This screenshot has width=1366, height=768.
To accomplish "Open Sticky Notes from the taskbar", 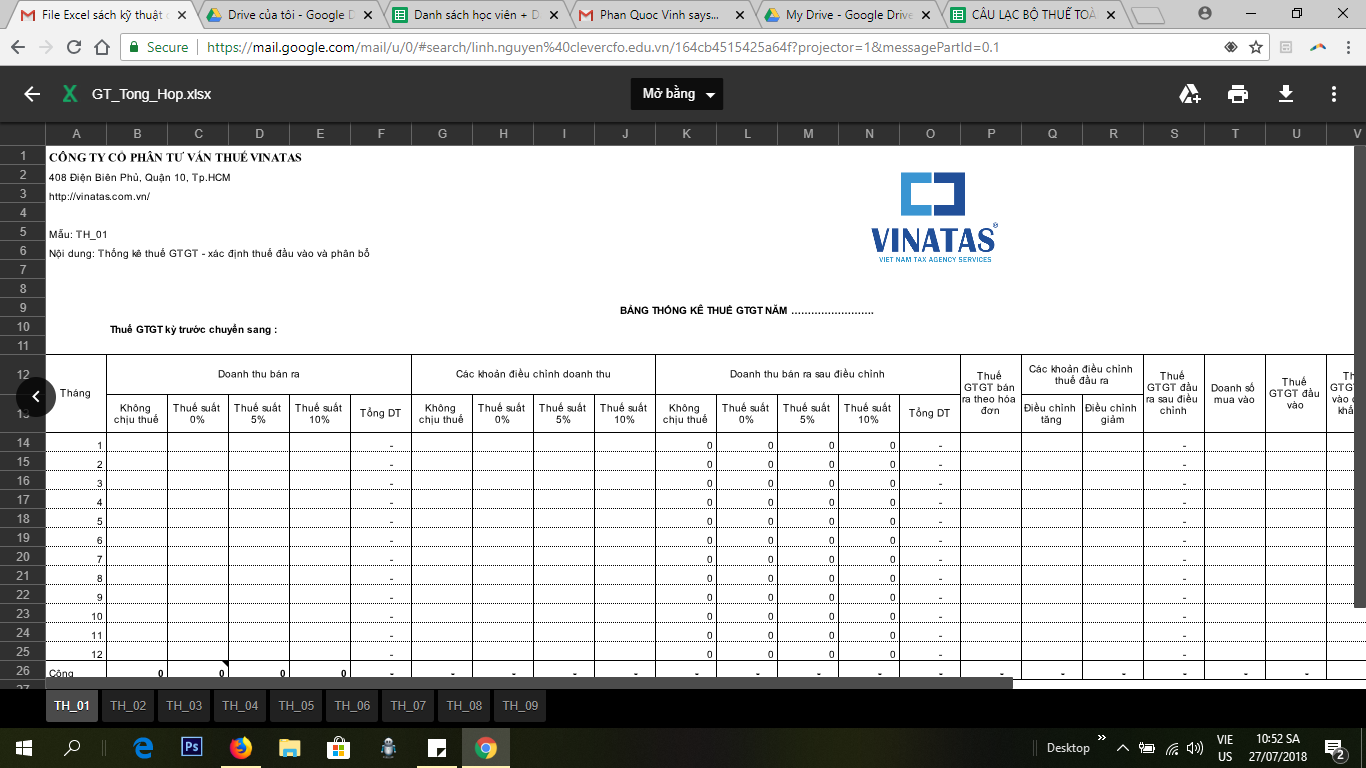I will (x=436, y=747).
